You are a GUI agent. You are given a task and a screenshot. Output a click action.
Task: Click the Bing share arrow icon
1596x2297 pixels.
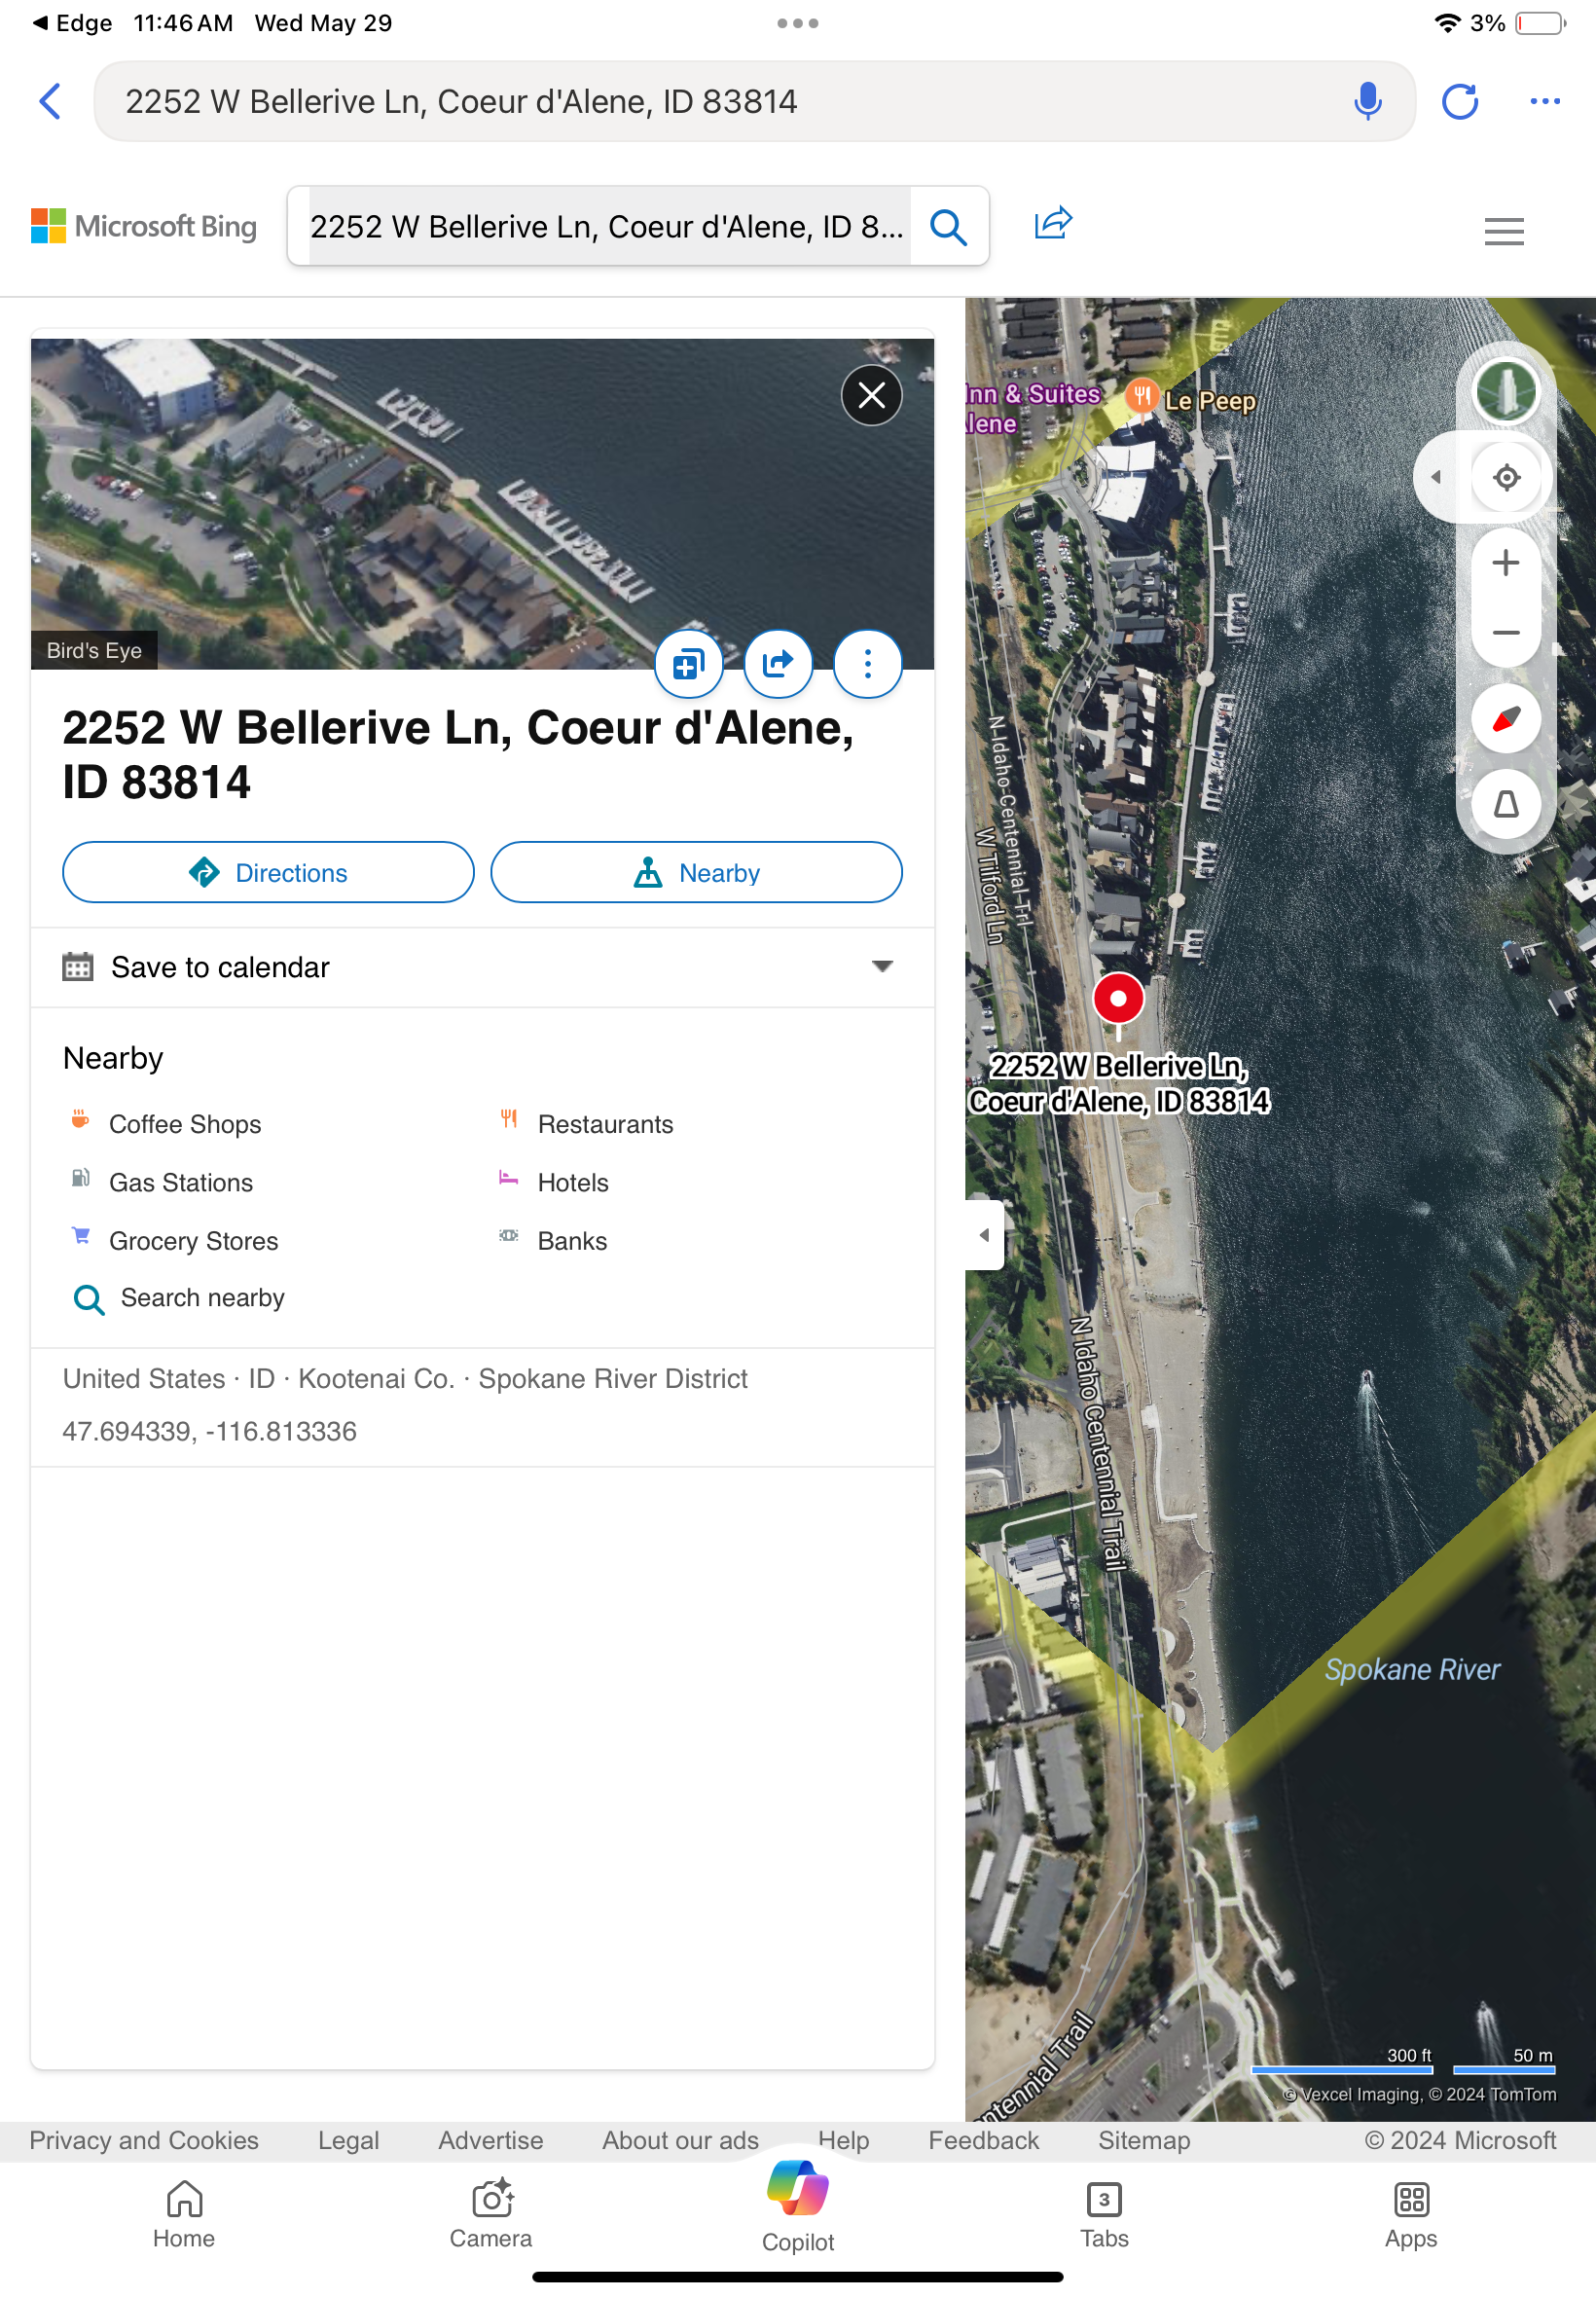1052,223
